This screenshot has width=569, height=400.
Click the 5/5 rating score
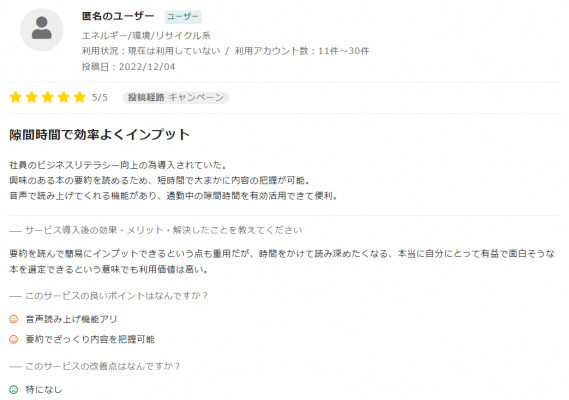tap(100, 97)
